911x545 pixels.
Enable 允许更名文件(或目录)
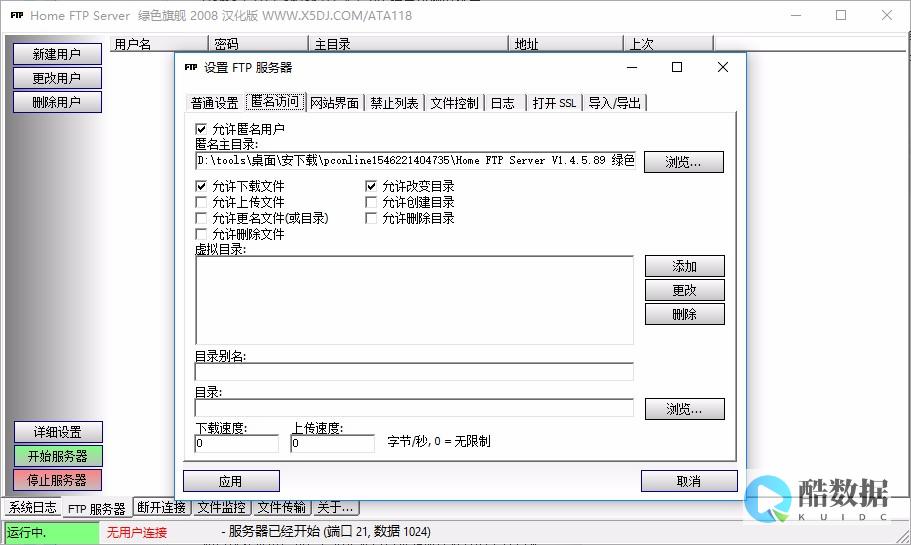click(x=201, y=218)
